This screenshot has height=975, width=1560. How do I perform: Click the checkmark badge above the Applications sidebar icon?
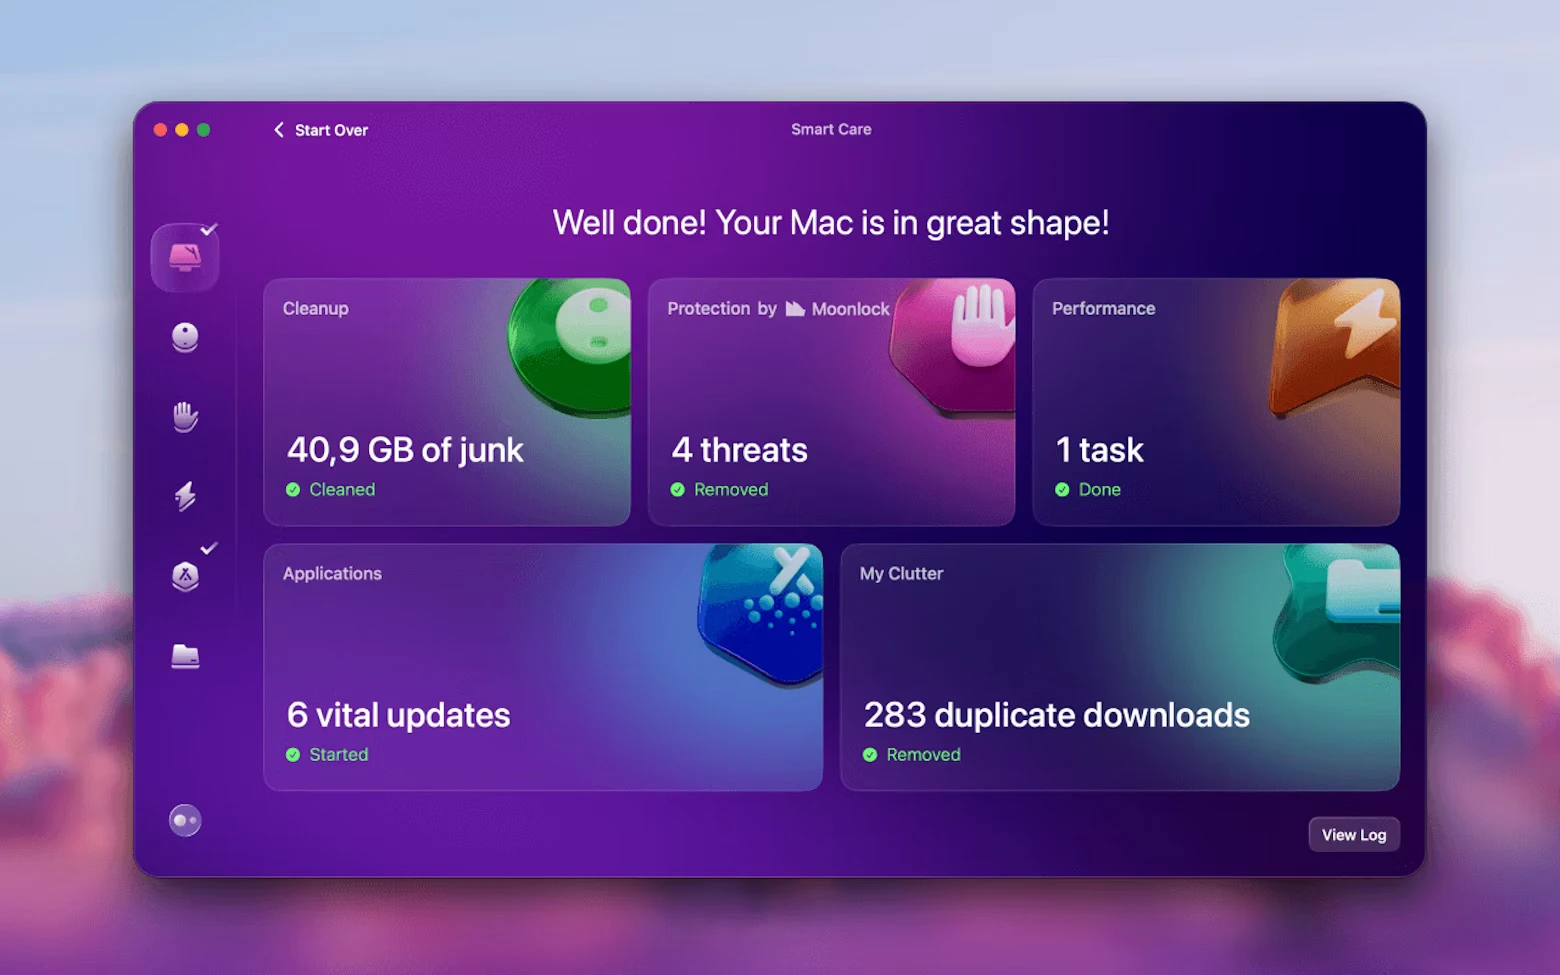(x=208, y=548)
